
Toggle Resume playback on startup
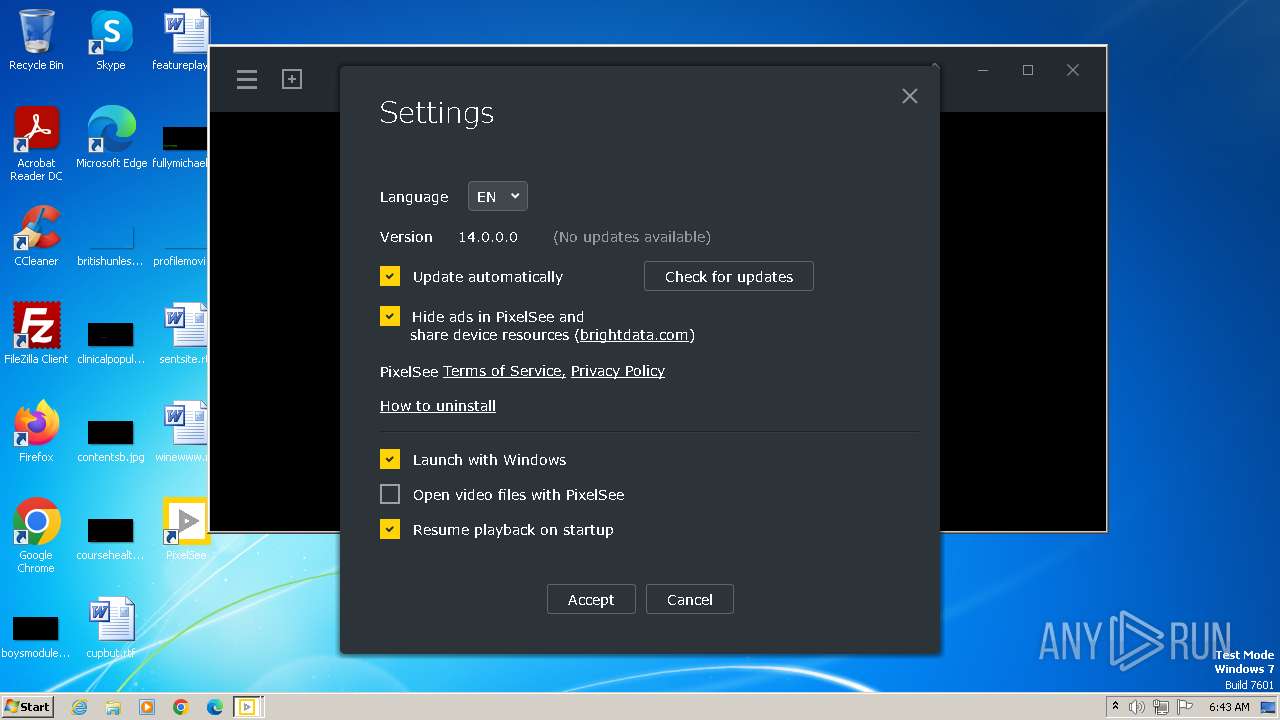pyautogui.click(x=390, y=529)
